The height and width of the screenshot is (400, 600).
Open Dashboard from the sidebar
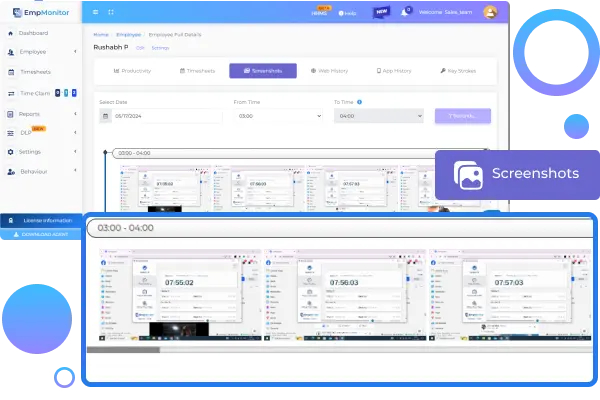point(33,33)
